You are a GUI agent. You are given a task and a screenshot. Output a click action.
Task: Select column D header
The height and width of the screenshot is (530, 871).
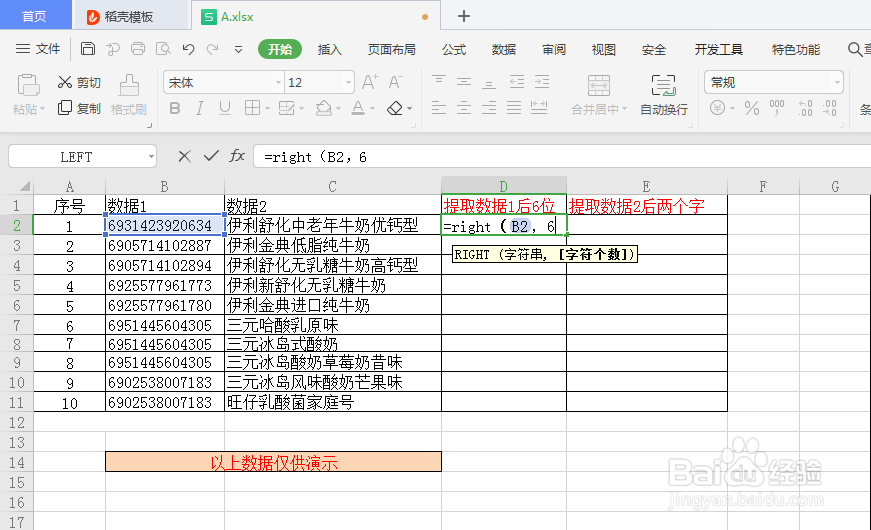504,186
